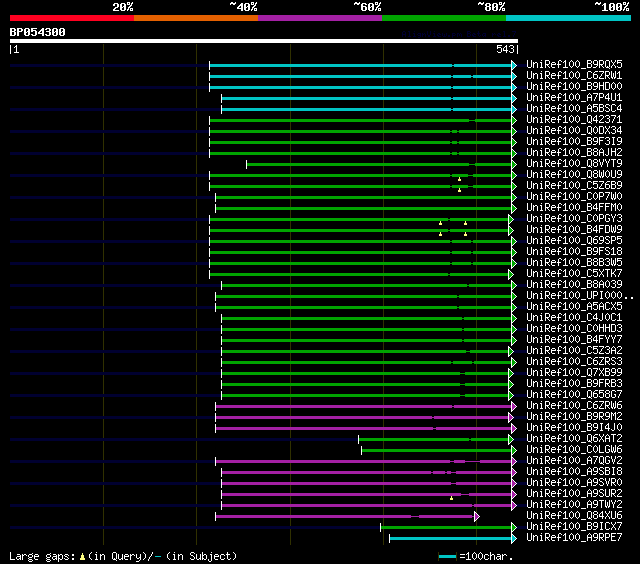Click the truncated UniRef100_UPI000.. label
This screenshot has width=640, height=564.
click(x=580, y=296)
